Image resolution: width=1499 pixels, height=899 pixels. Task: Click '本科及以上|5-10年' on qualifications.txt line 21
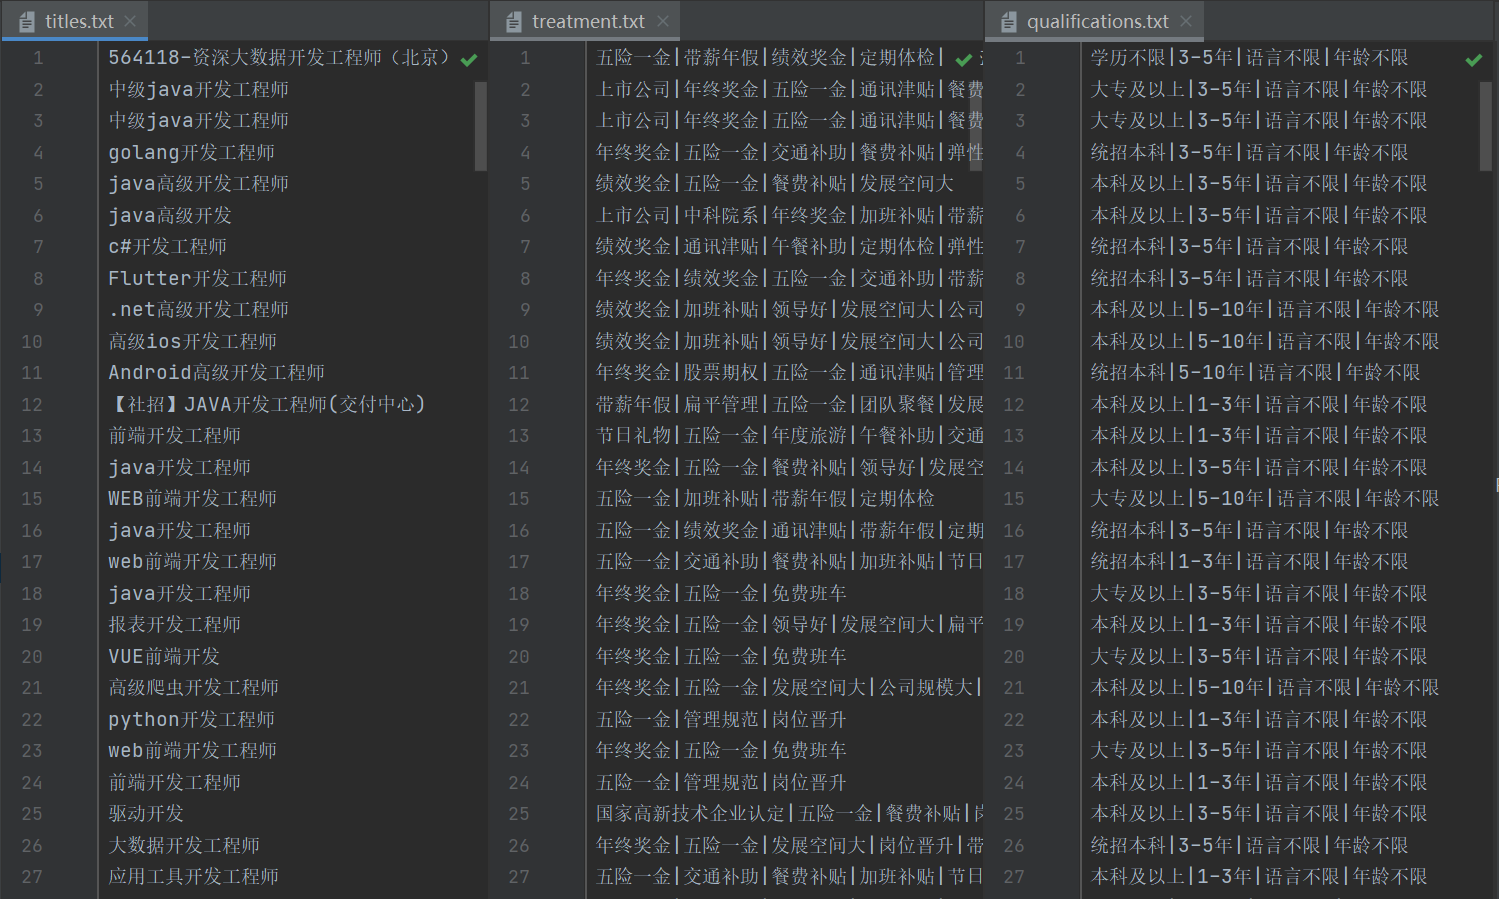[x=1265, y=688]
